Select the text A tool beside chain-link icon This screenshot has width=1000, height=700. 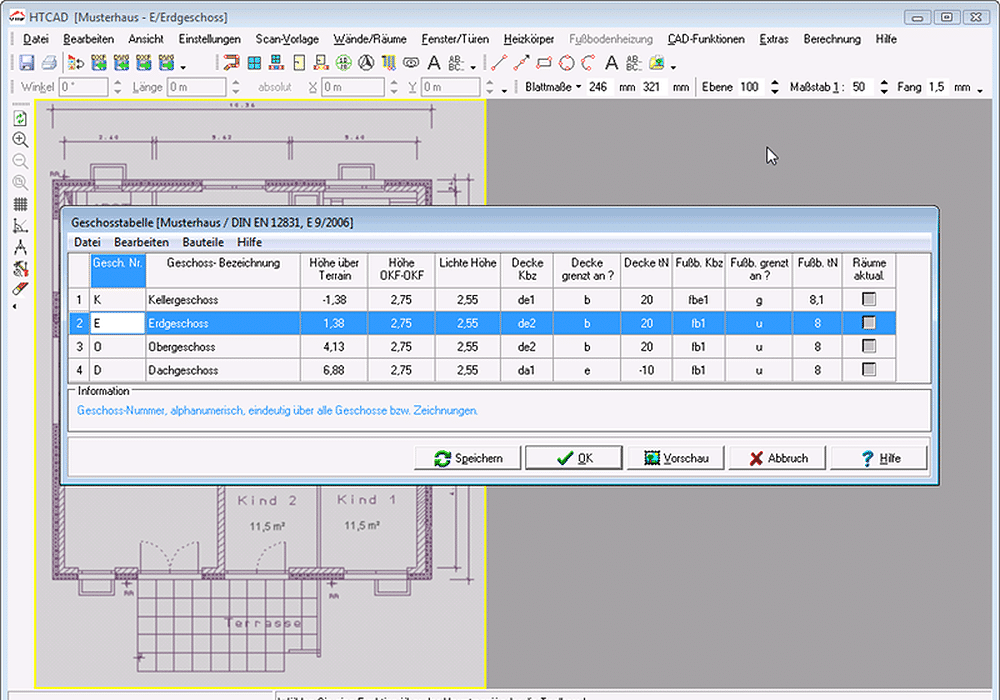coord(434,62)
